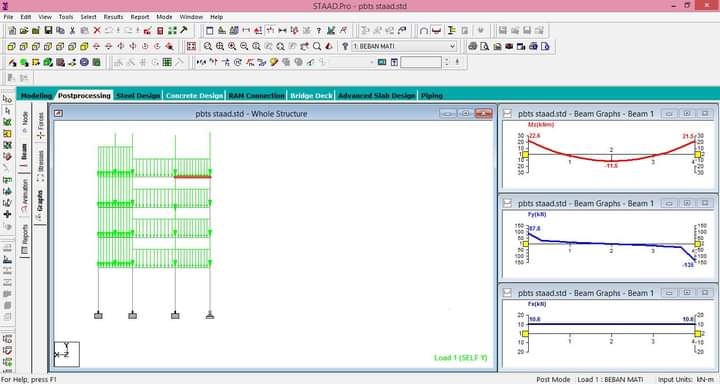Click the left yellow node marker on Mz graph
The height and width of the screenshot is (384, 720).
525,155
